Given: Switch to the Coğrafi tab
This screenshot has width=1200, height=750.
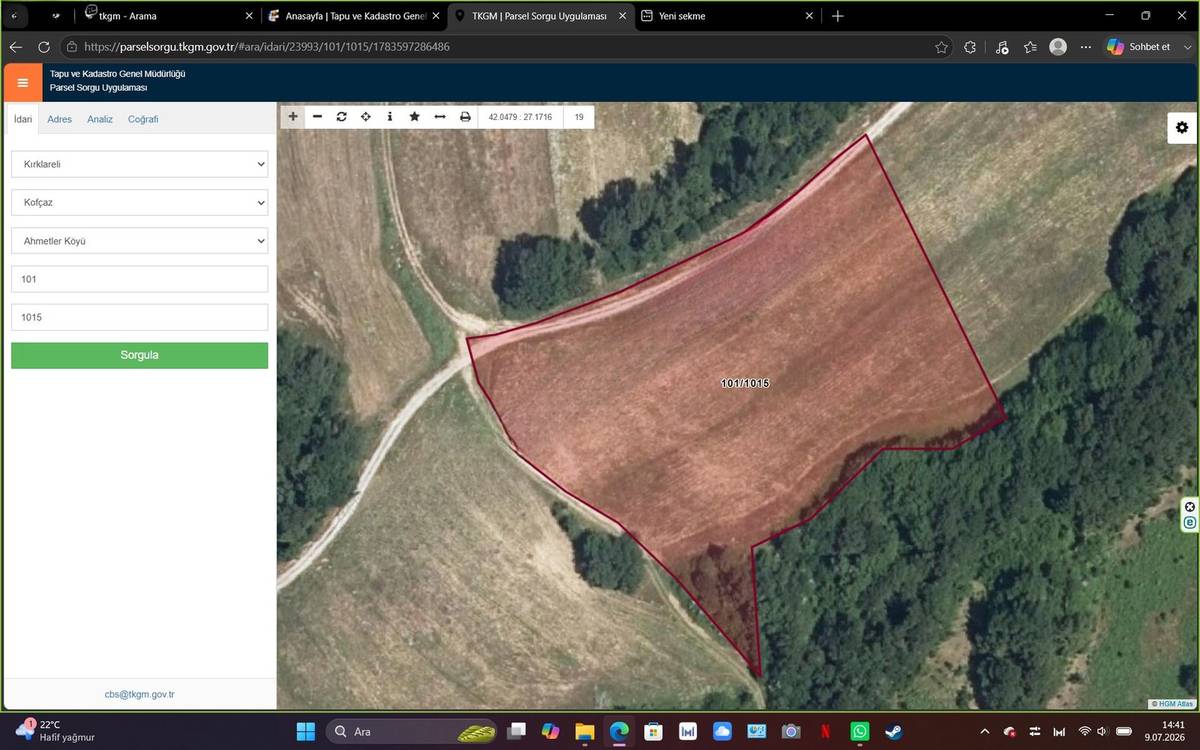Looking at the screenshot, I should pyautogui.click(x=143, y=119).
